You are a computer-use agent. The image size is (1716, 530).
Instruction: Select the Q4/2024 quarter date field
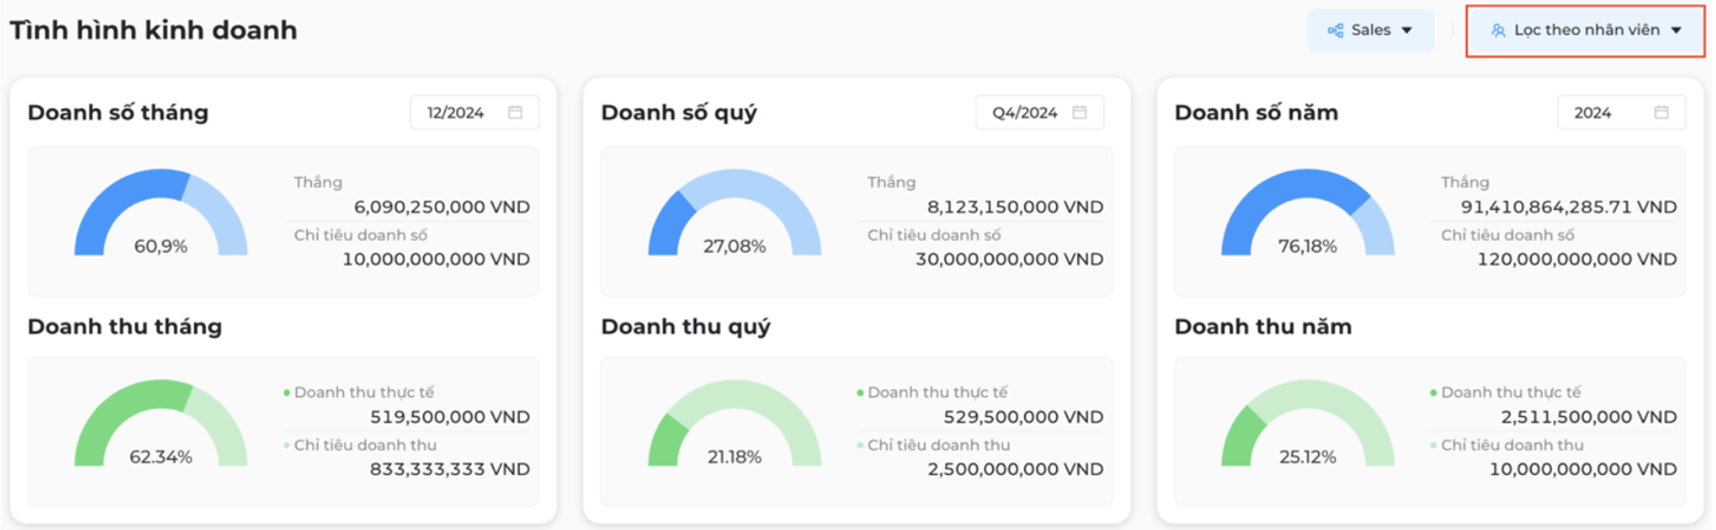pyautogui.click(x=1040, y=112)
